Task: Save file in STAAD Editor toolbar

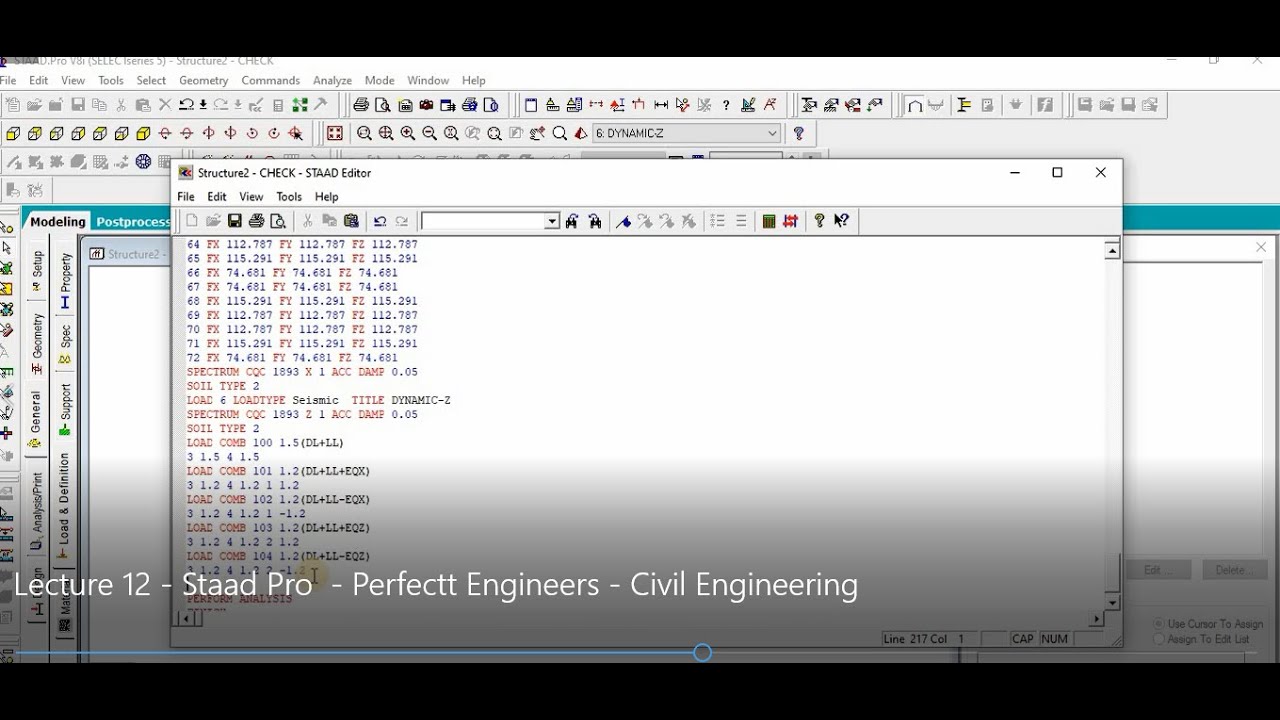Action: [x=235, y=221]
